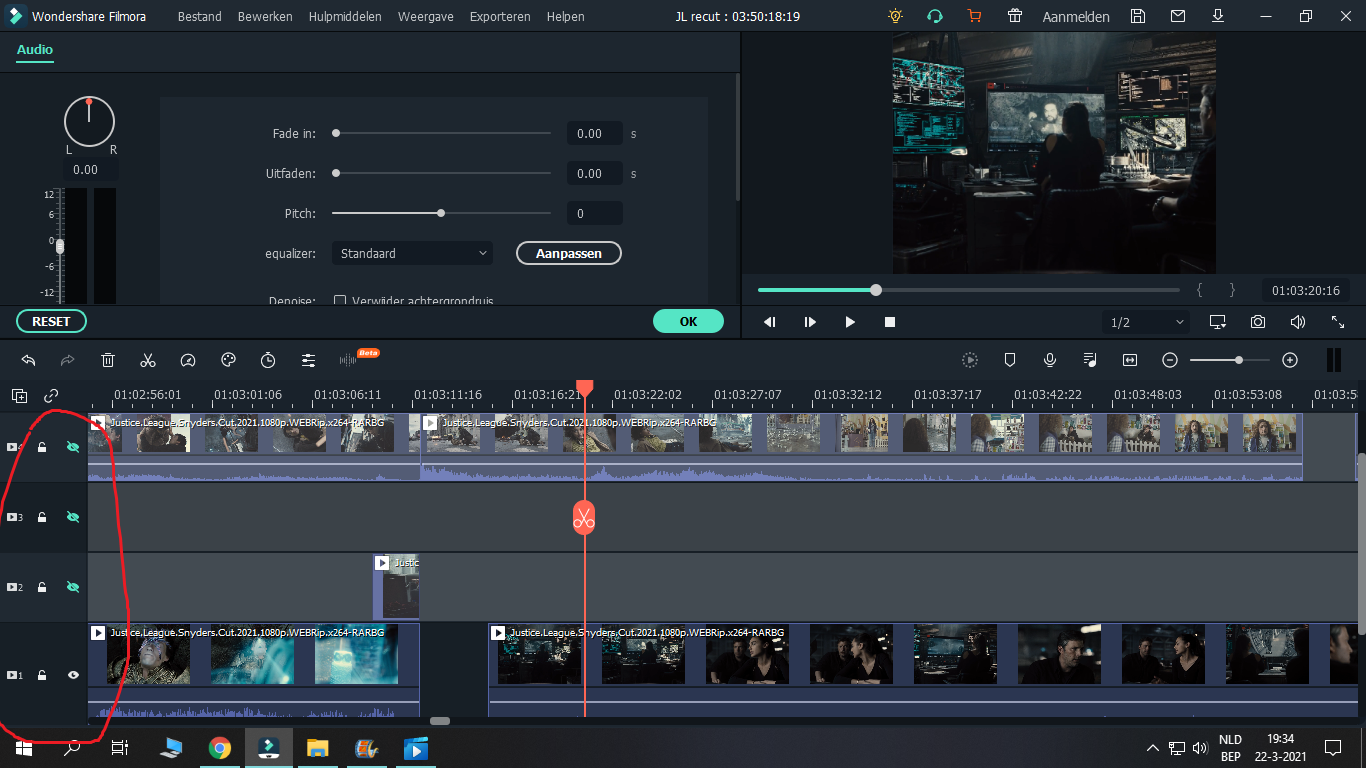This screenshot has width=1366, height=768.
Task: Open the equalizer Standaard dropdown
Action: (x=412, y=253)
